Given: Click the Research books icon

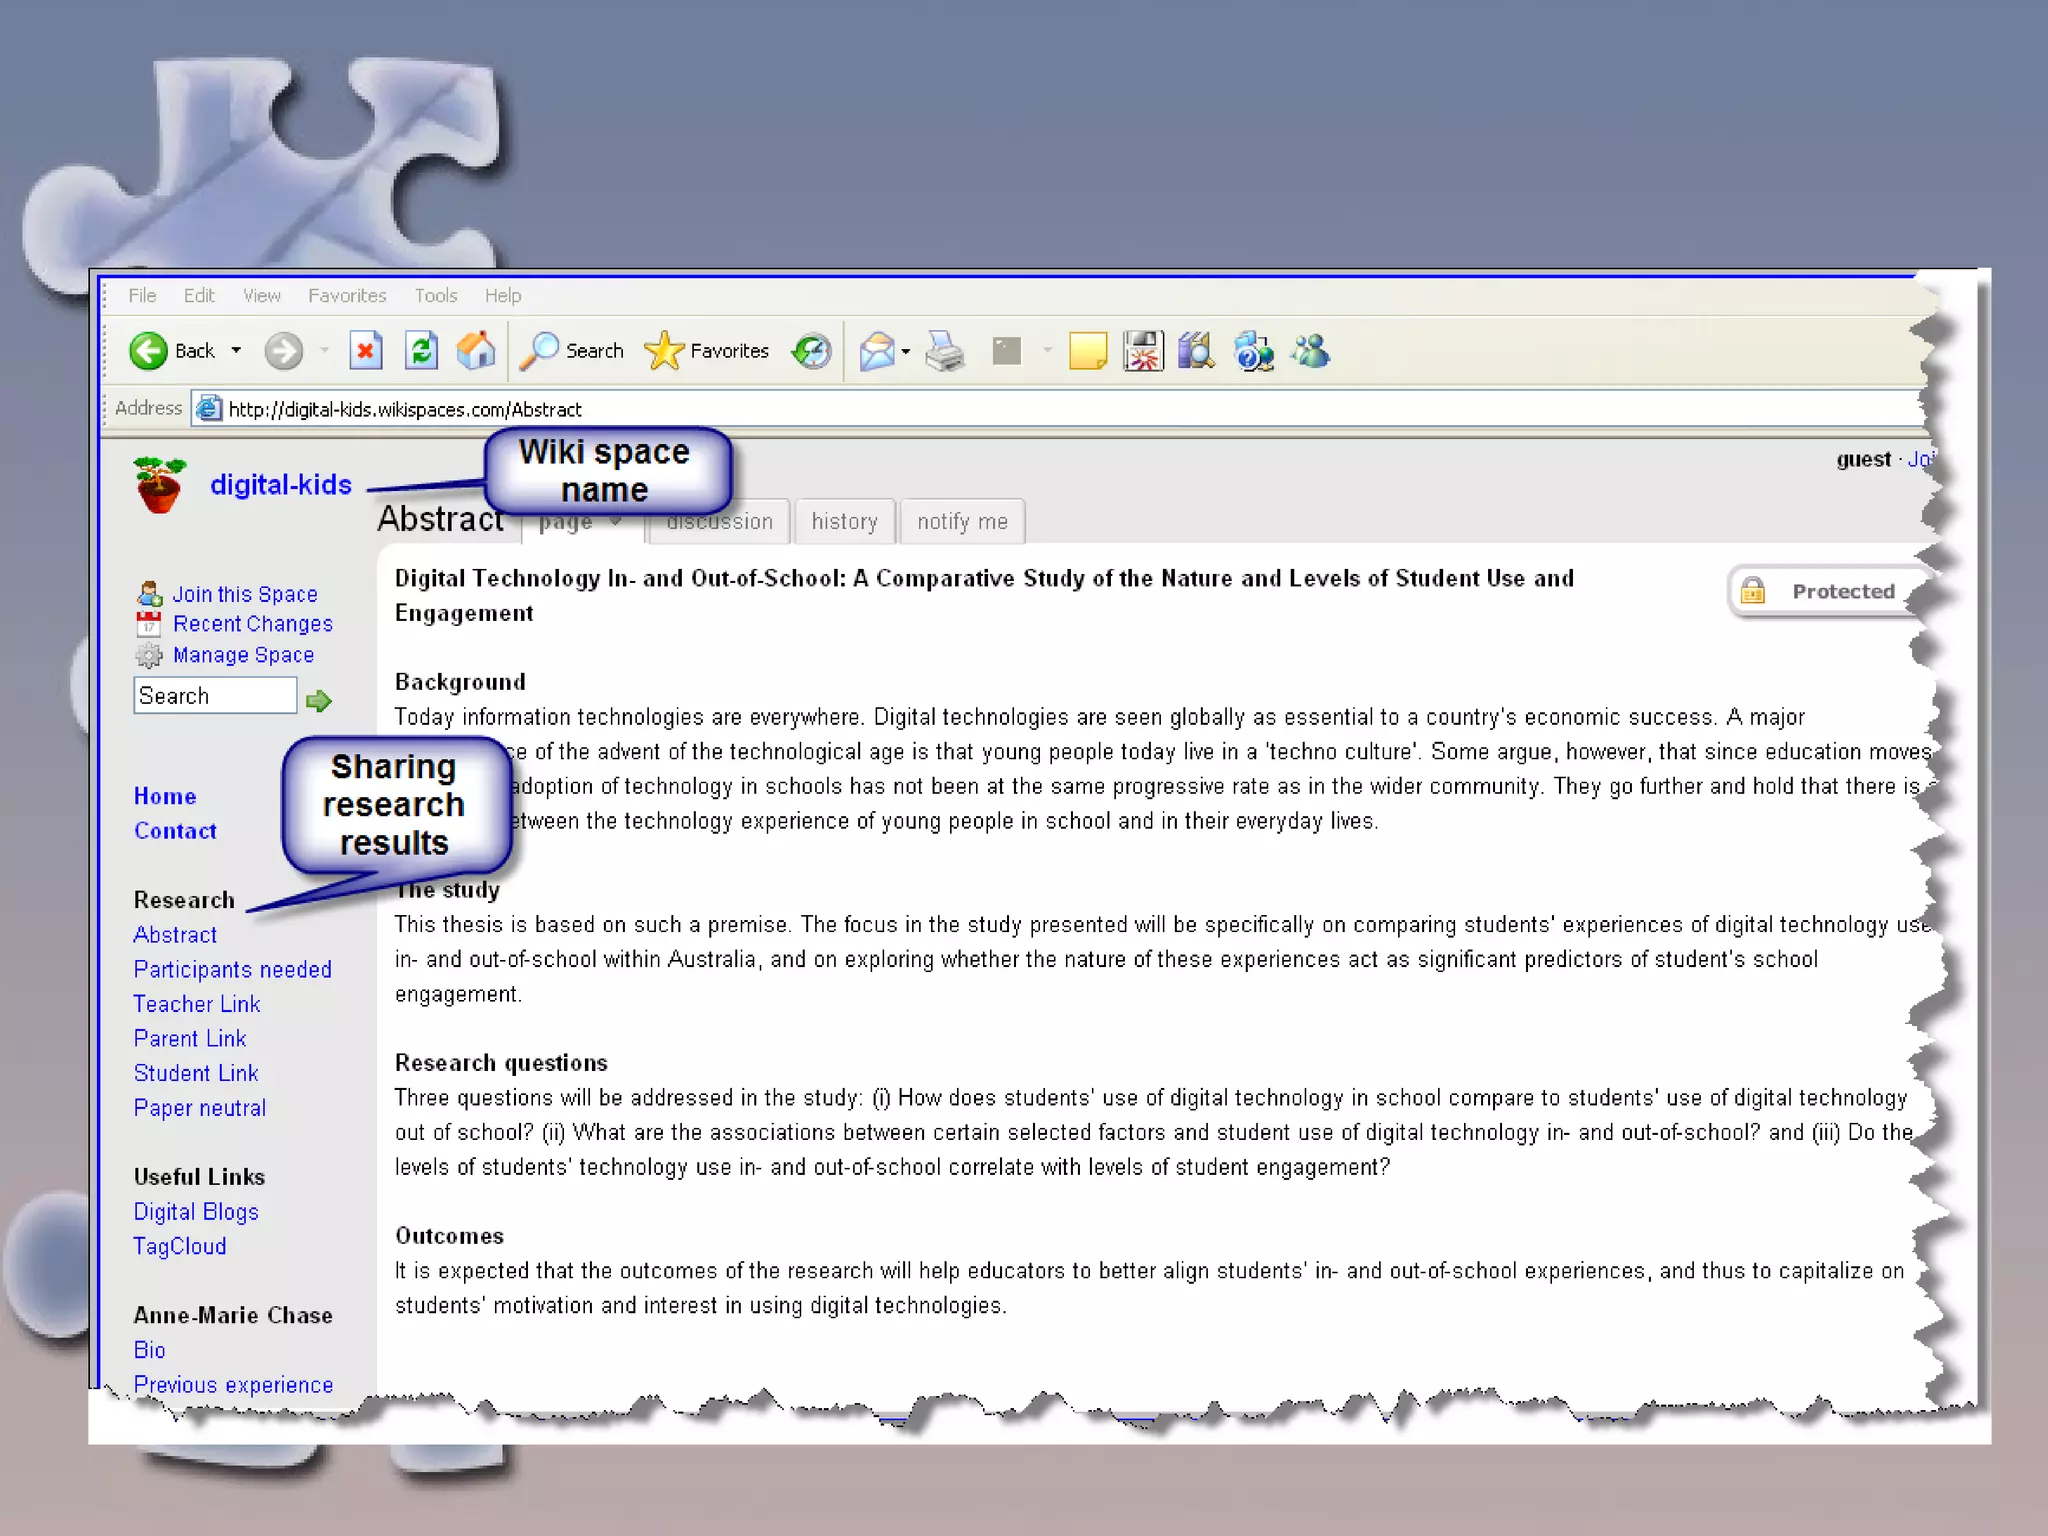Looking at the screenshot, I should pyautogui.click(x=1196, y=351).
